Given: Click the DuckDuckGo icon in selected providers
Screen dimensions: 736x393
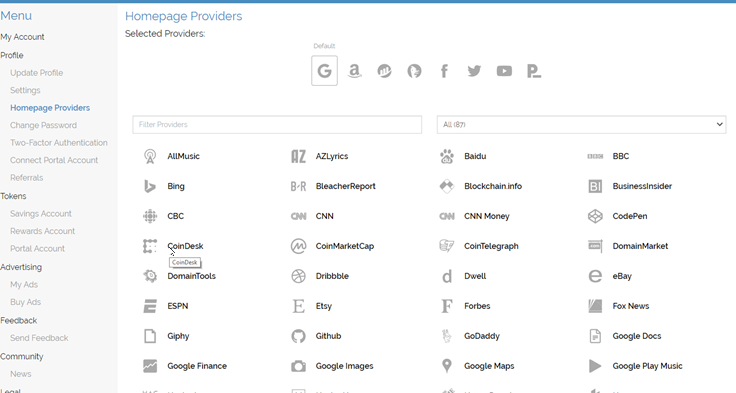Looking at the screenshot, I should pos(414,71).
